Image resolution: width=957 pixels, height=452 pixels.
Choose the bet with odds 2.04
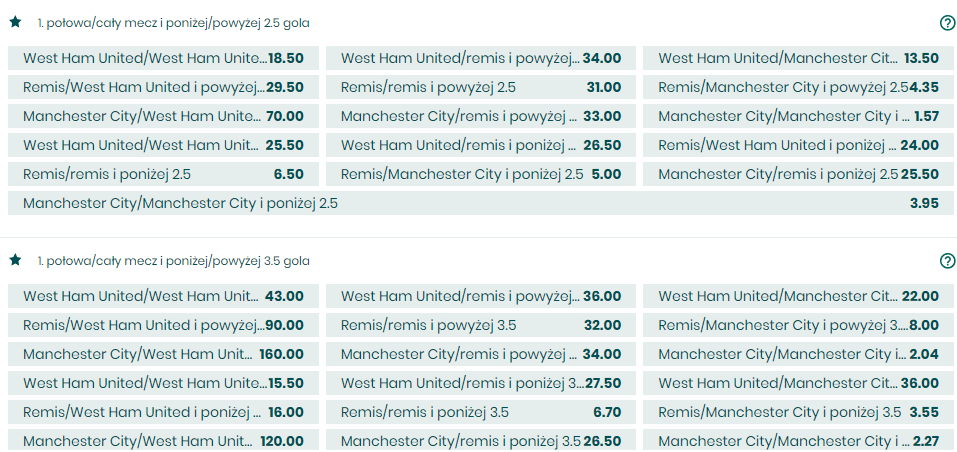[x=798, y=354]
